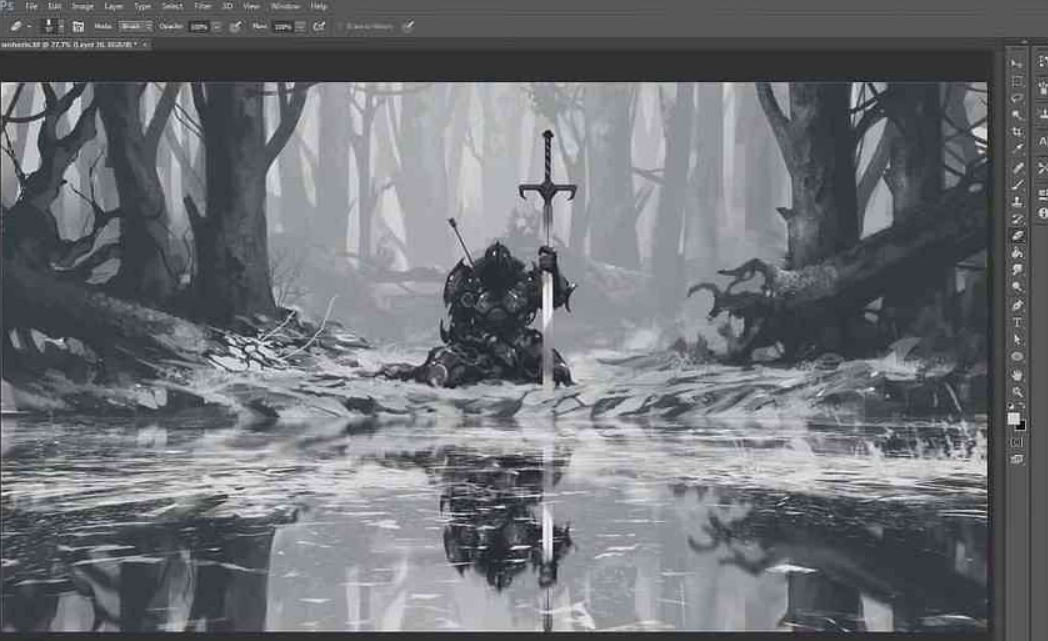The width and height of the screenshot is (1048, 641).
Task: Select the Horizontal Type tool
Action: 1017,322
